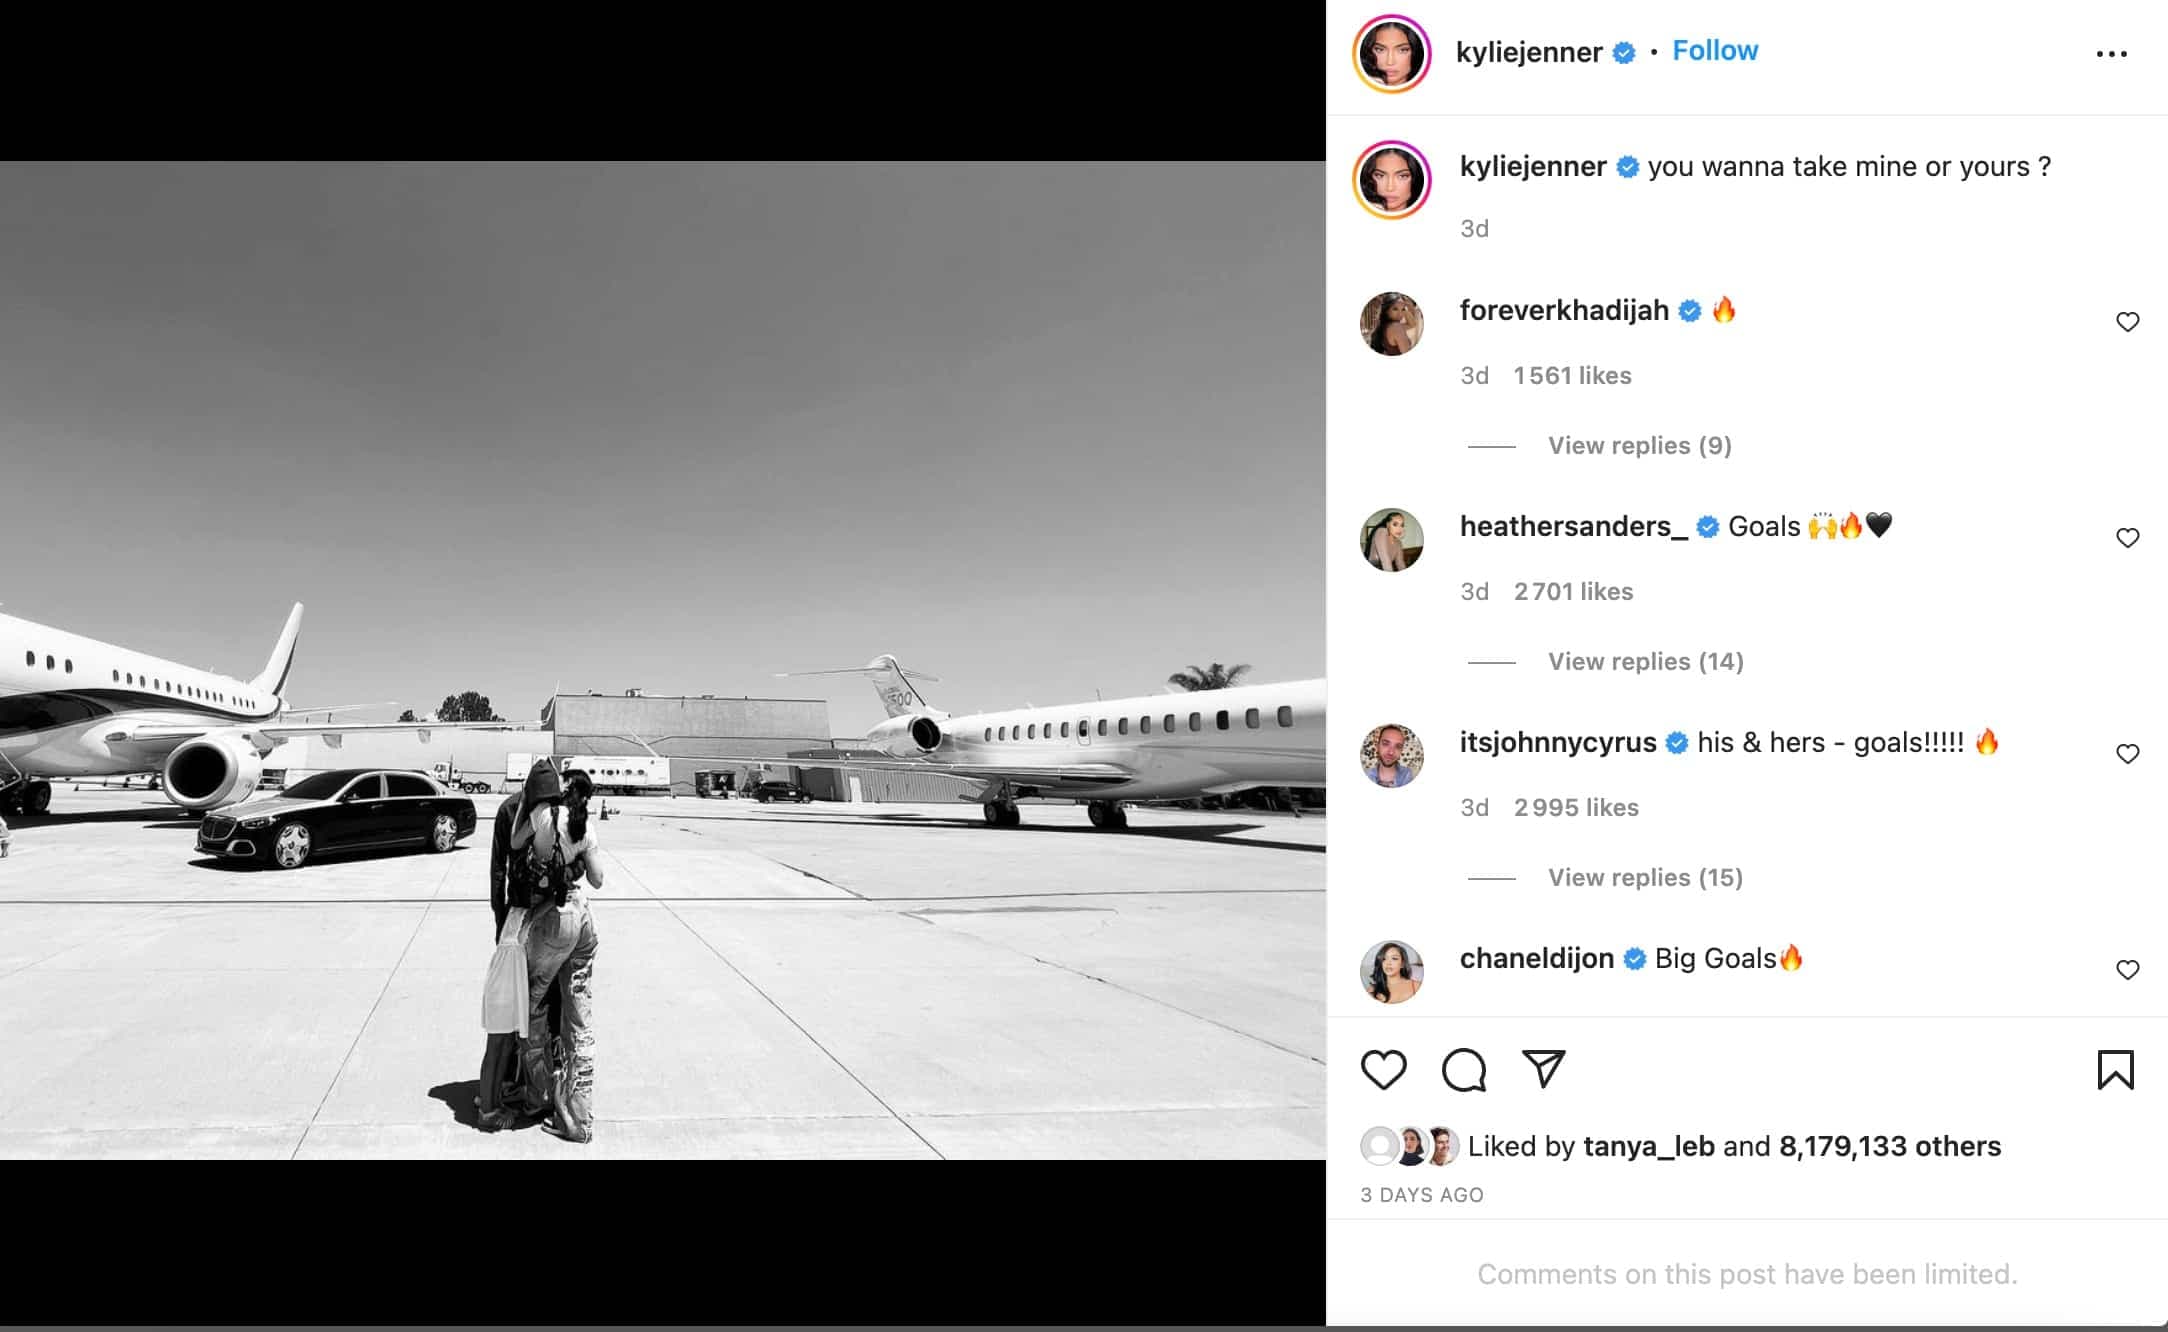Open the list of 8,179,133 others who liked
The height and width of the screenshot is (1332, 2168).
[x=1889, y=1146]
